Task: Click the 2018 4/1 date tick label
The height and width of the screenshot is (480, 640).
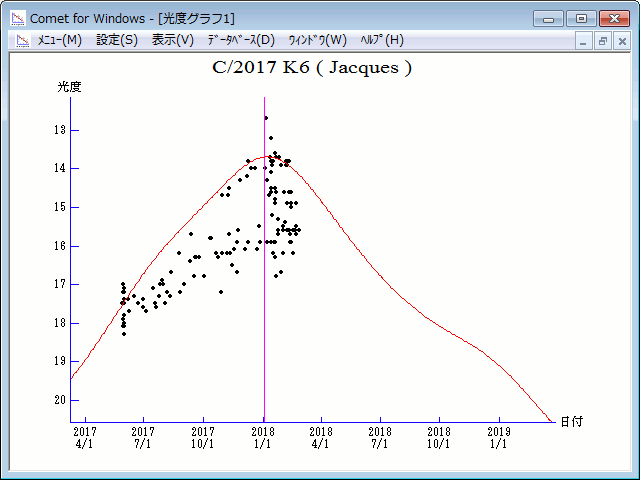Action: pyautogui.click(x=321, y=437)
